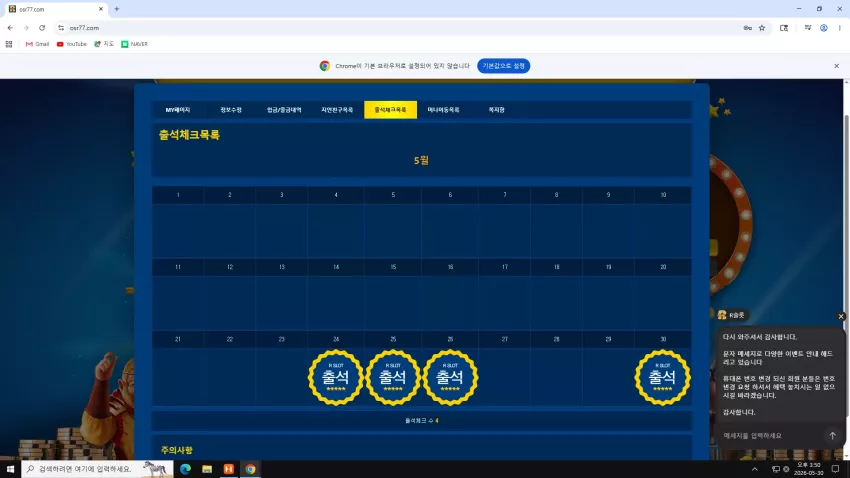Go forward in browser history
Viewport: 850px width, 478px height.
coord(26,28)
